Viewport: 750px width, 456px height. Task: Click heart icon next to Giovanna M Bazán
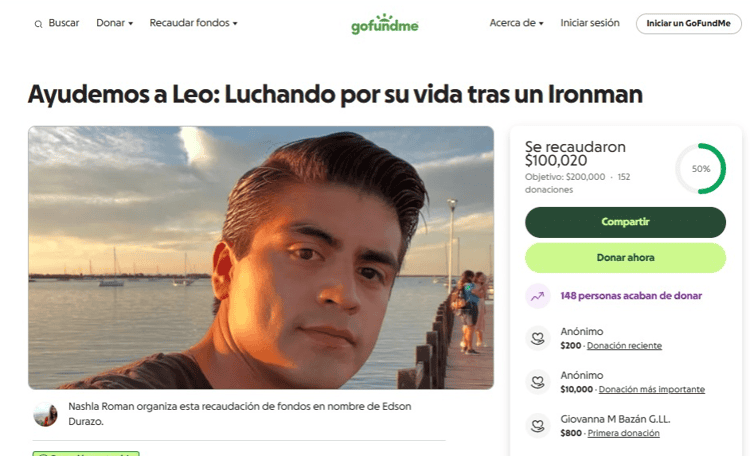(x=538, y=425)
